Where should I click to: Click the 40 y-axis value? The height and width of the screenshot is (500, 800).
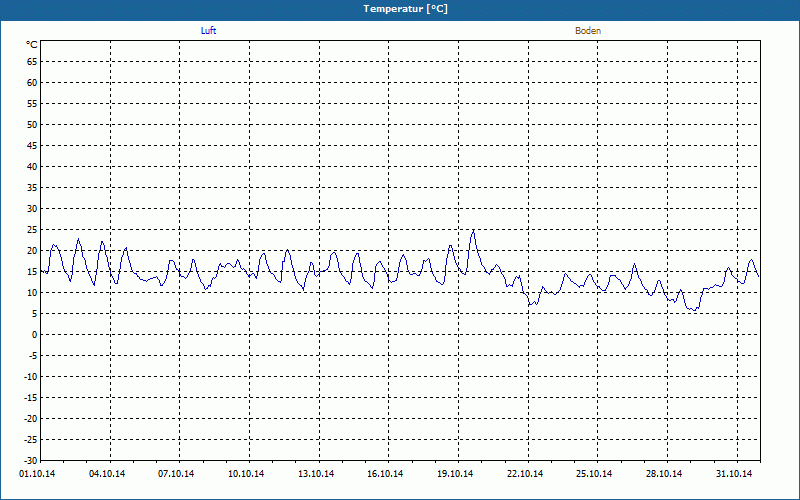(x=32, y=167)
